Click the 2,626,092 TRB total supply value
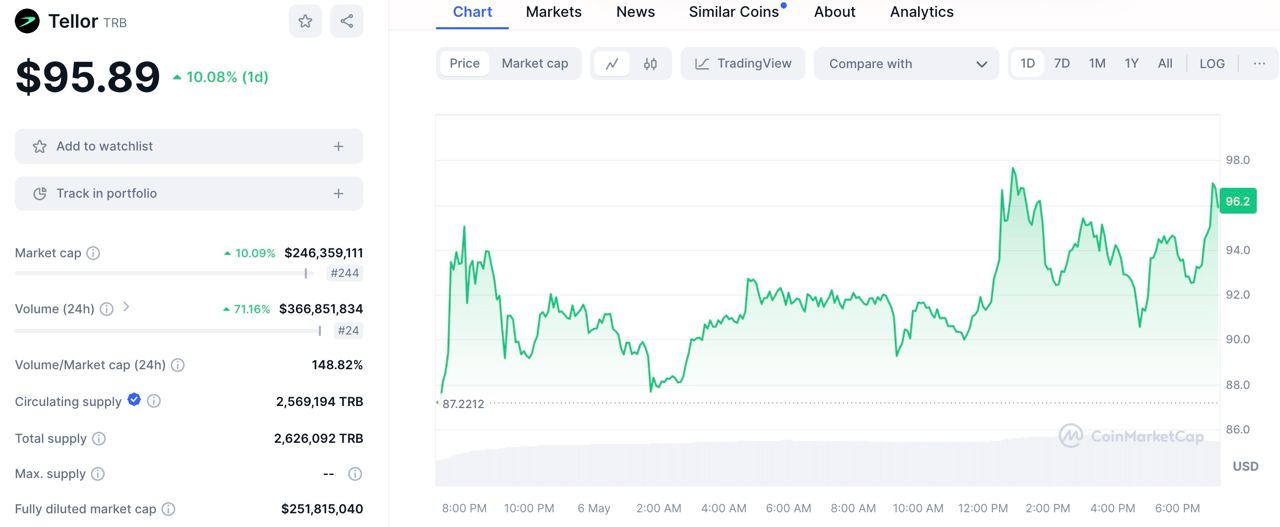The height and width of the screenshot is (527, 1280). [318, 438]
